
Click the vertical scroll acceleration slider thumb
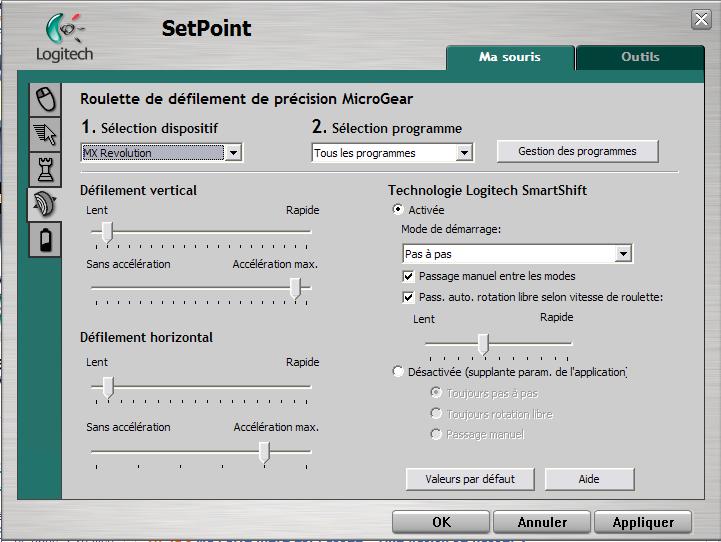(x=295, y=288)
